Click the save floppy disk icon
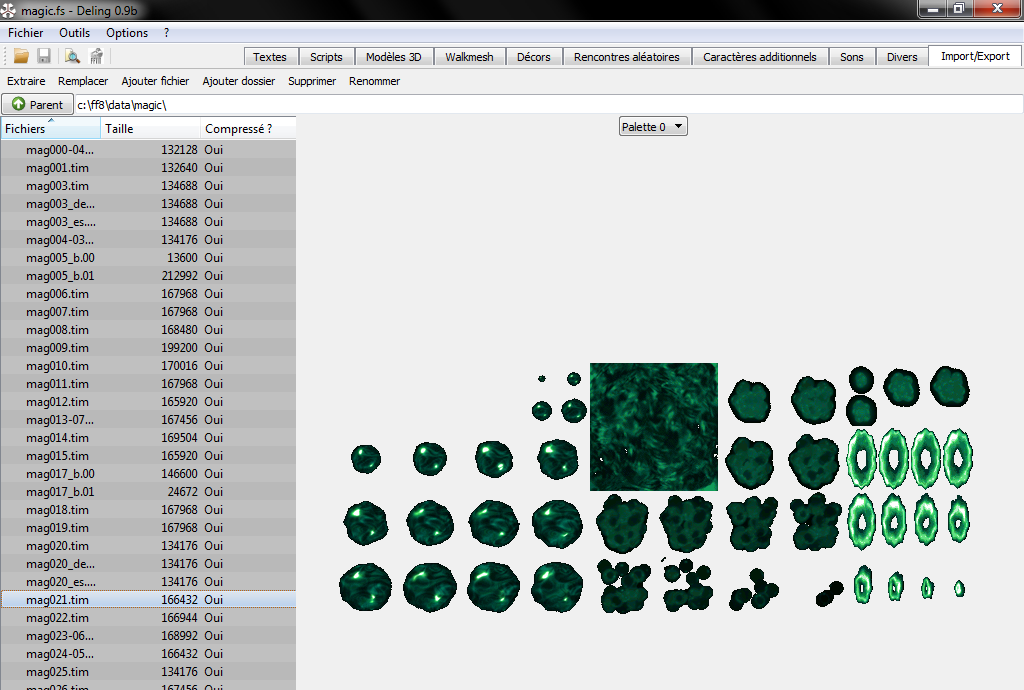The image size is (1024, 690). (x=44, y=56)
